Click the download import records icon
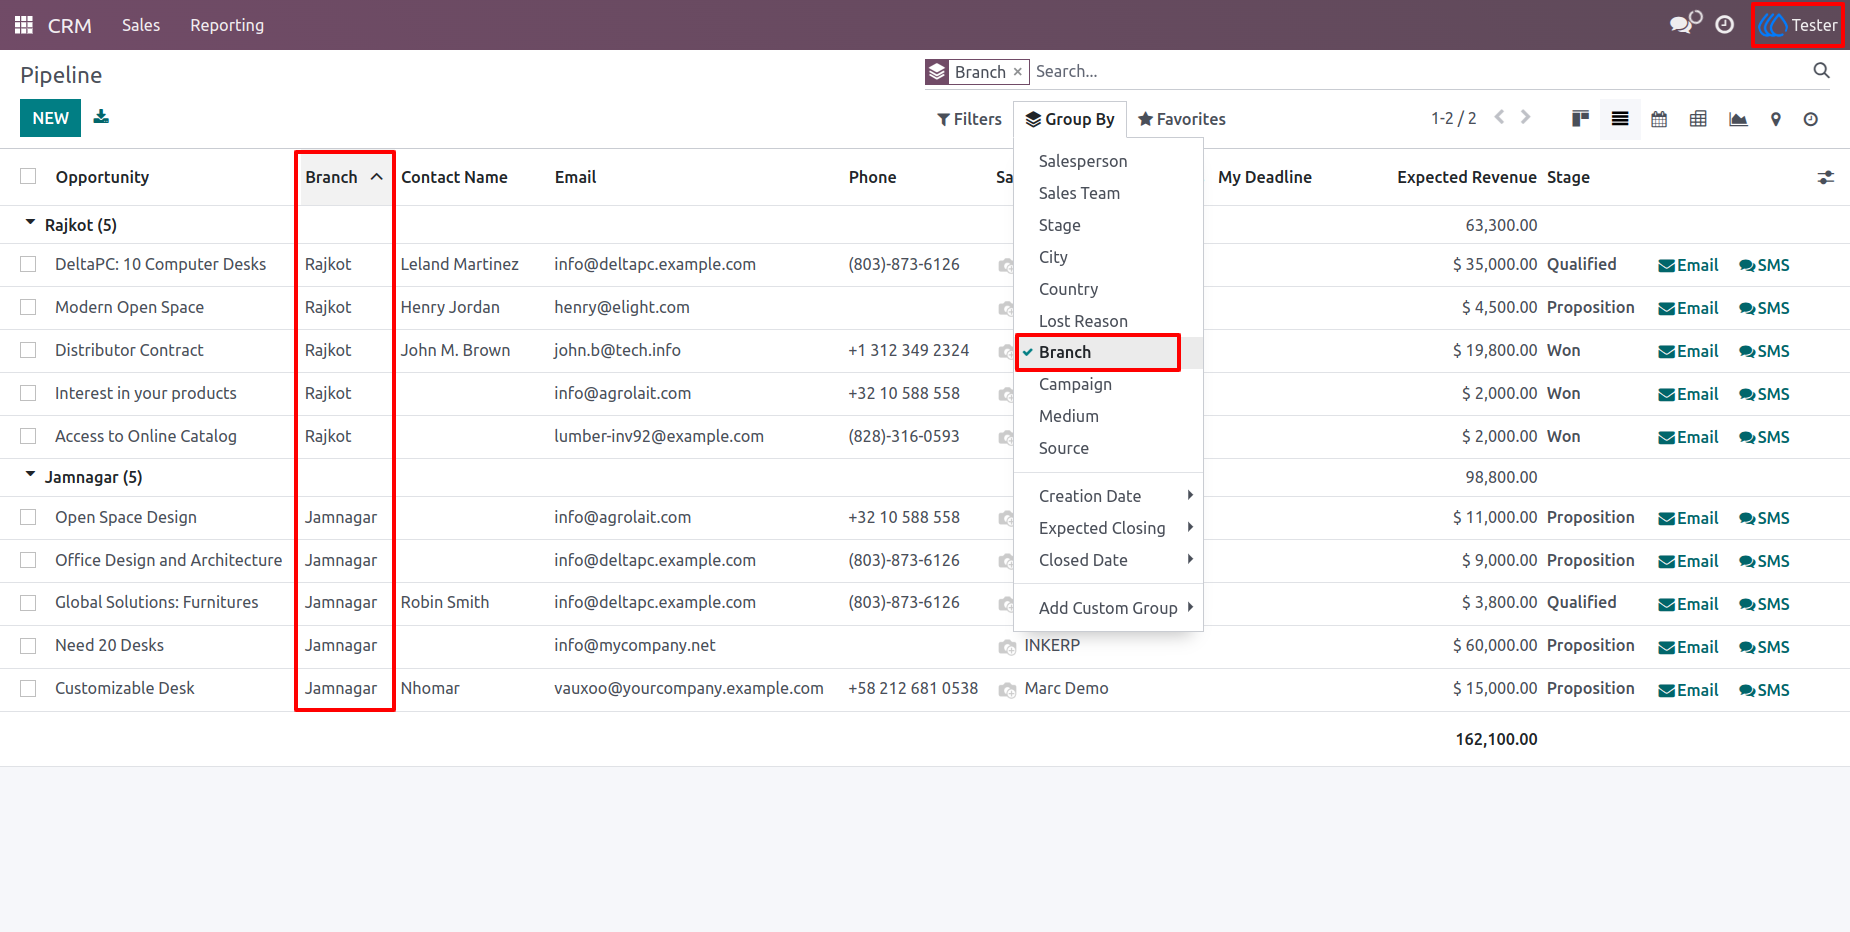 [101, 117]
